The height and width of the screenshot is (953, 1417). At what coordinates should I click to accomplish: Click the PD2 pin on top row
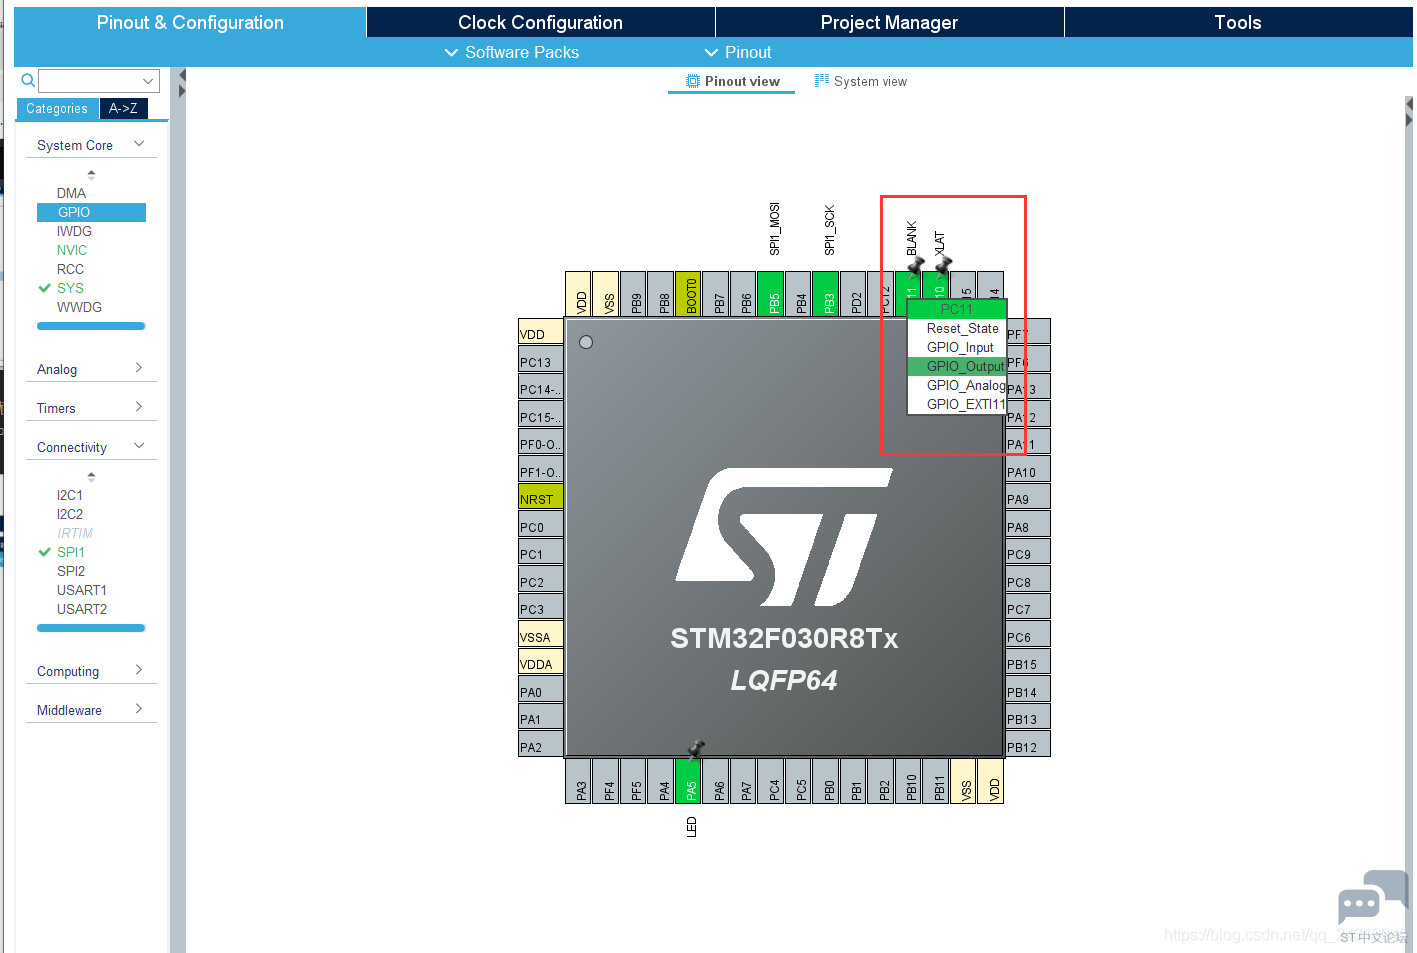(x=855, y=294)
